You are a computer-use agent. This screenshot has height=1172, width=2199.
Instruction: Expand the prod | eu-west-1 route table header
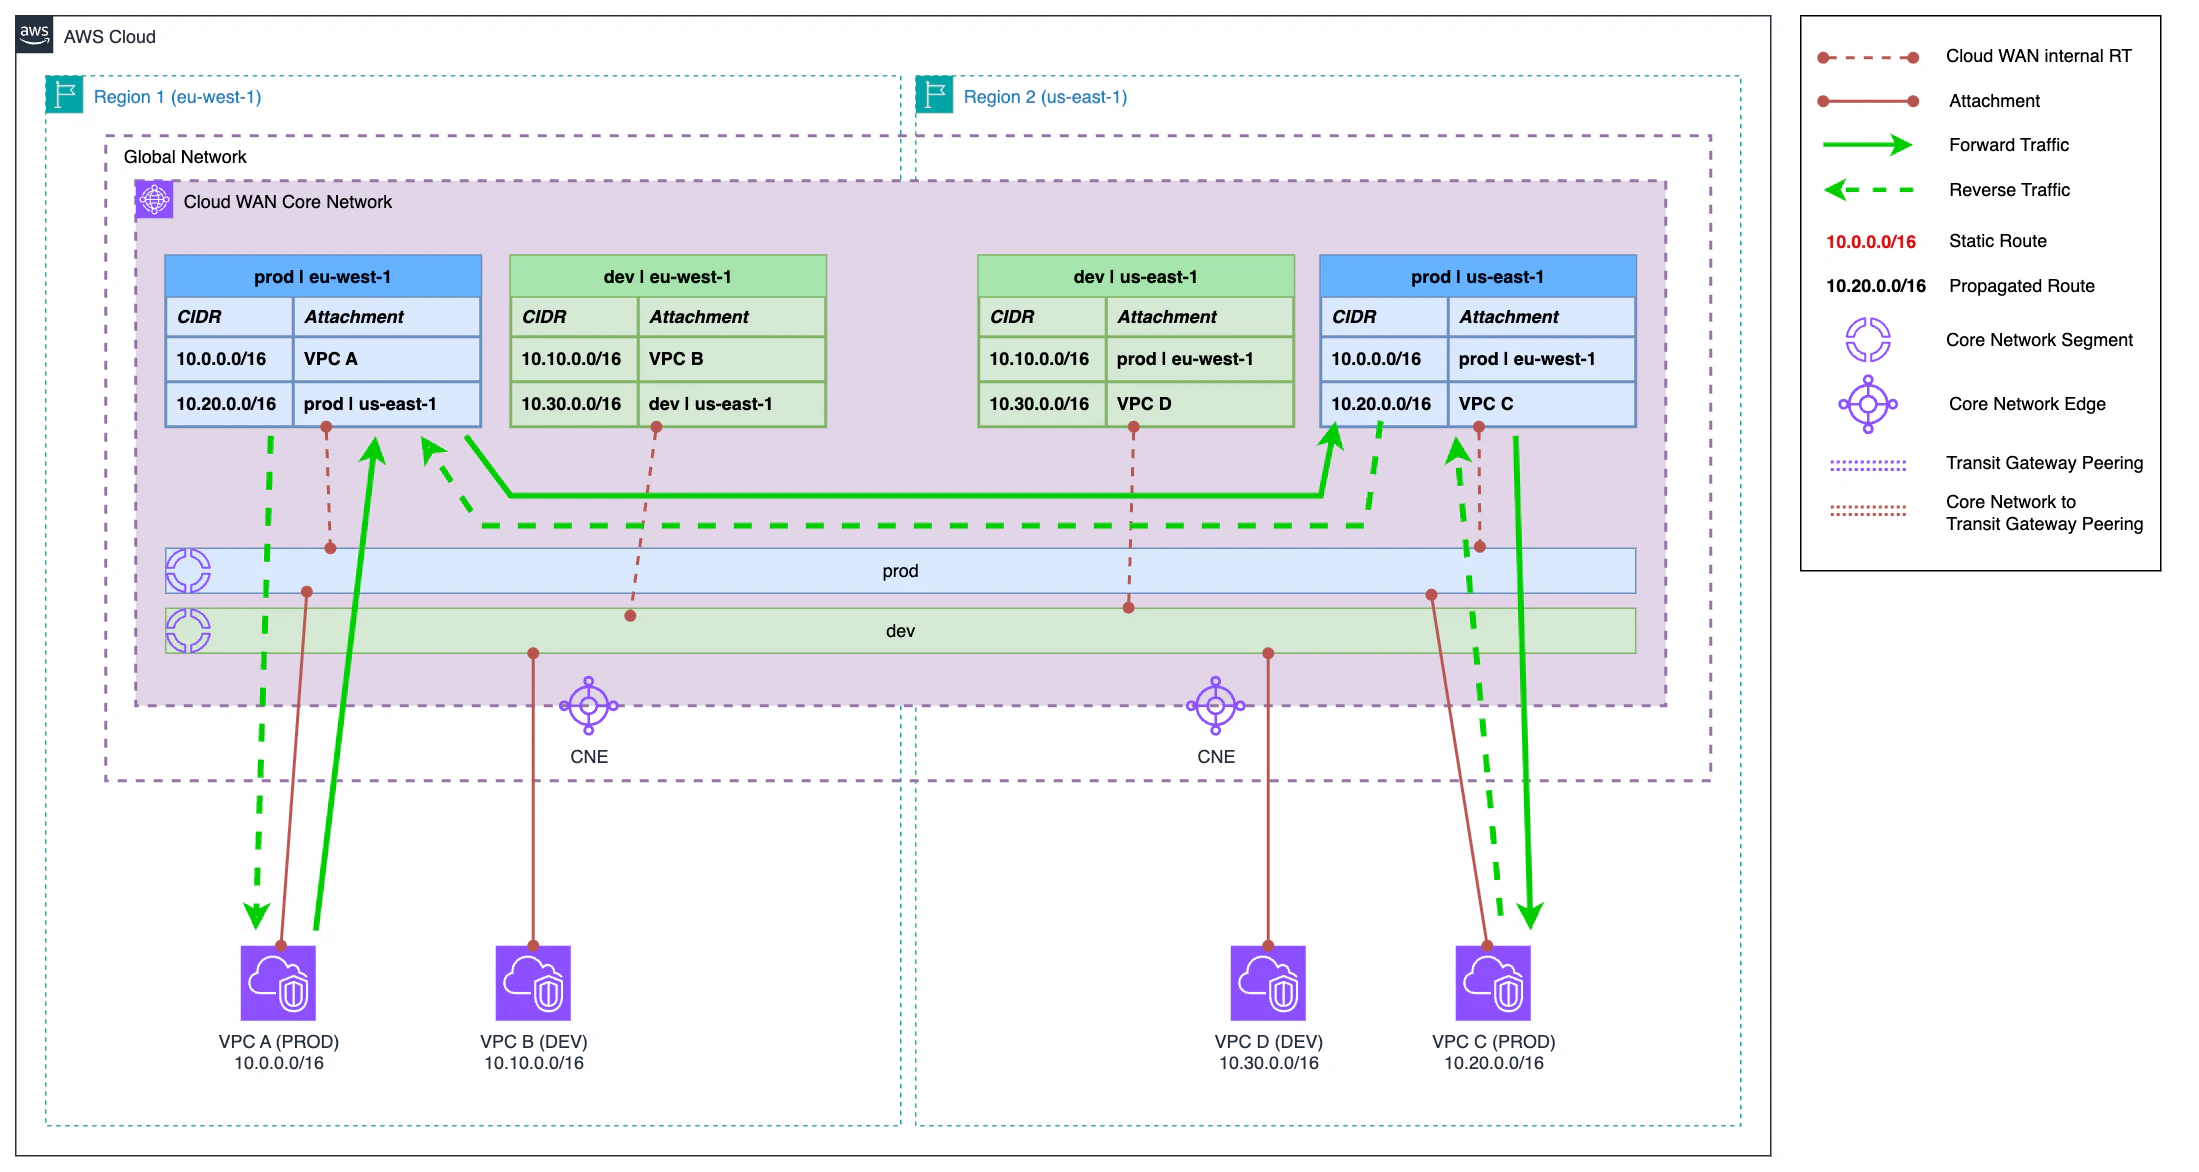322,276
